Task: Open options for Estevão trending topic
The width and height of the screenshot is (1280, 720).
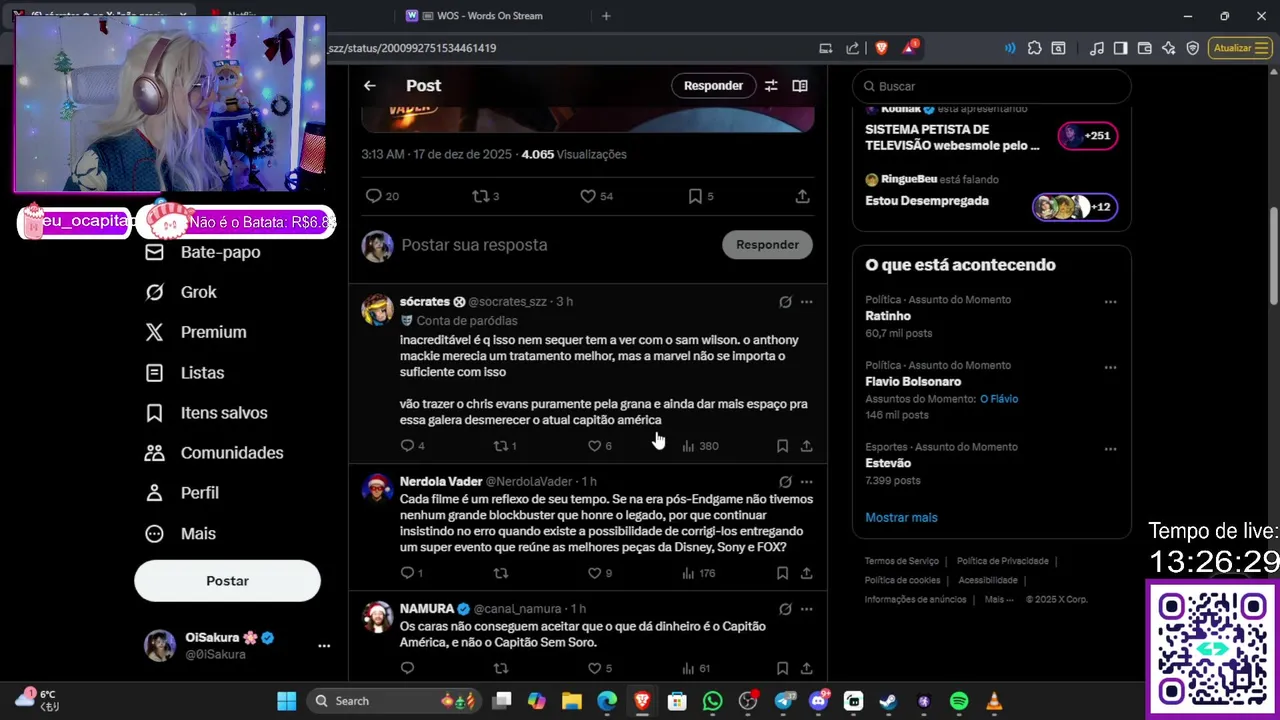Action: pyautogui.click(x=1110, y=449)
